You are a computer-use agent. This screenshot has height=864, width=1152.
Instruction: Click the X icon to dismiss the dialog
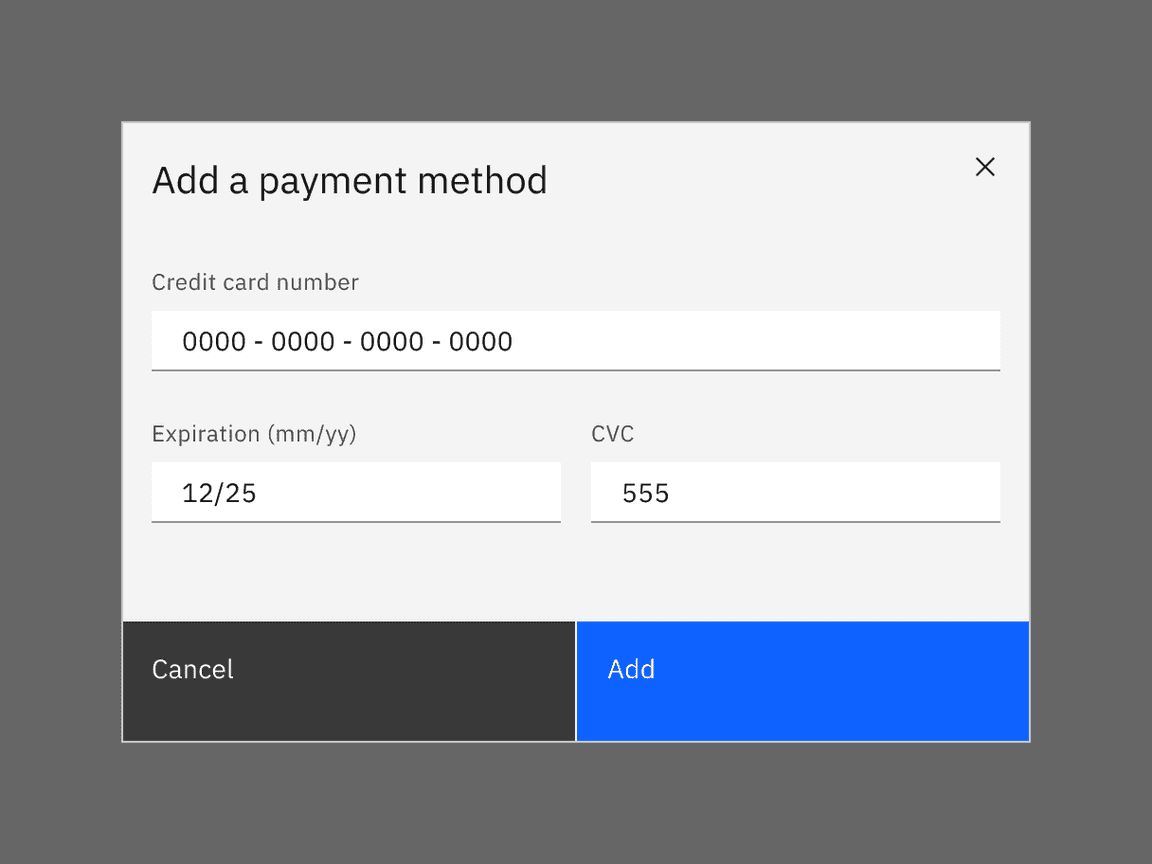coord(985,167)
